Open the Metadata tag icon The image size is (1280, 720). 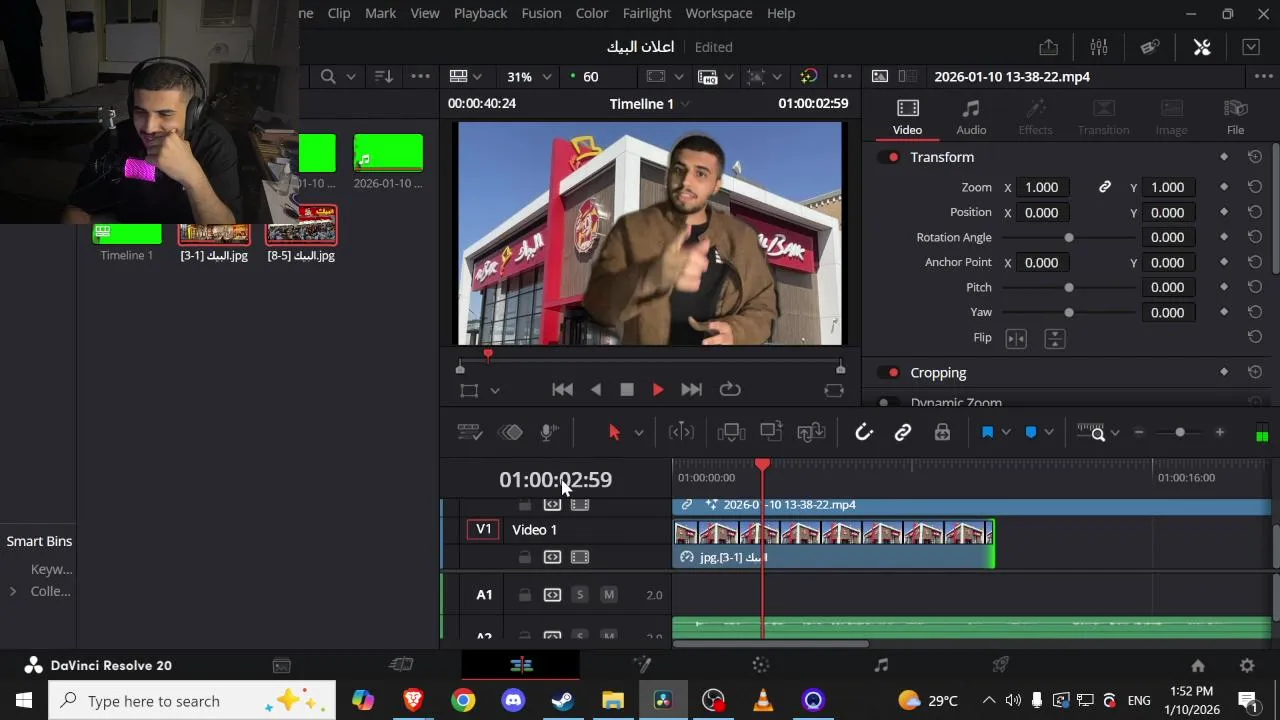(1150, 47)
